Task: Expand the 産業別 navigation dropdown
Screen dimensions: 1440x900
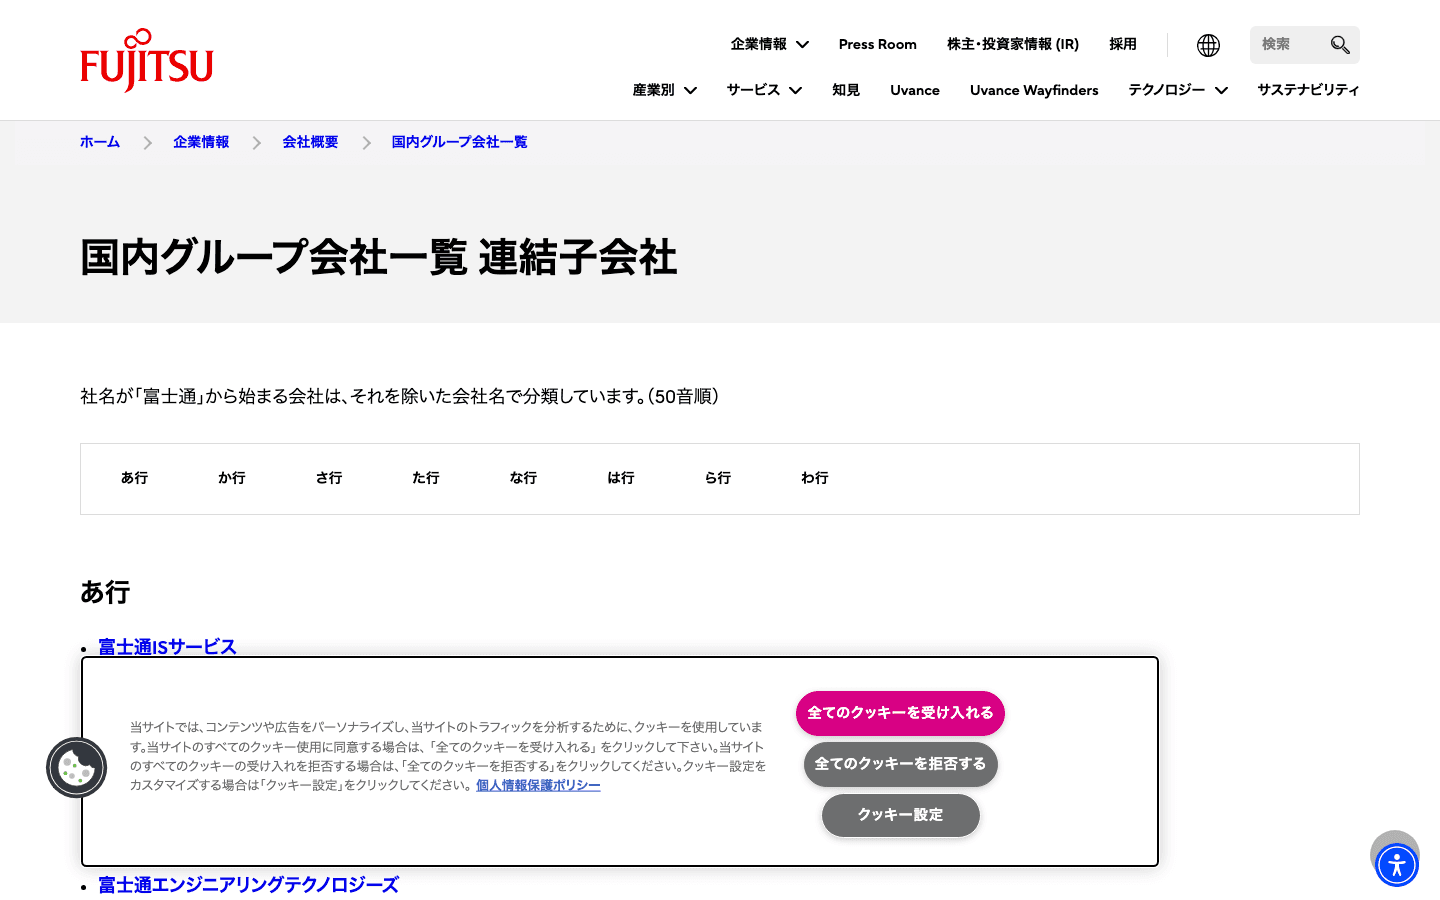Action: click(664, 90)
